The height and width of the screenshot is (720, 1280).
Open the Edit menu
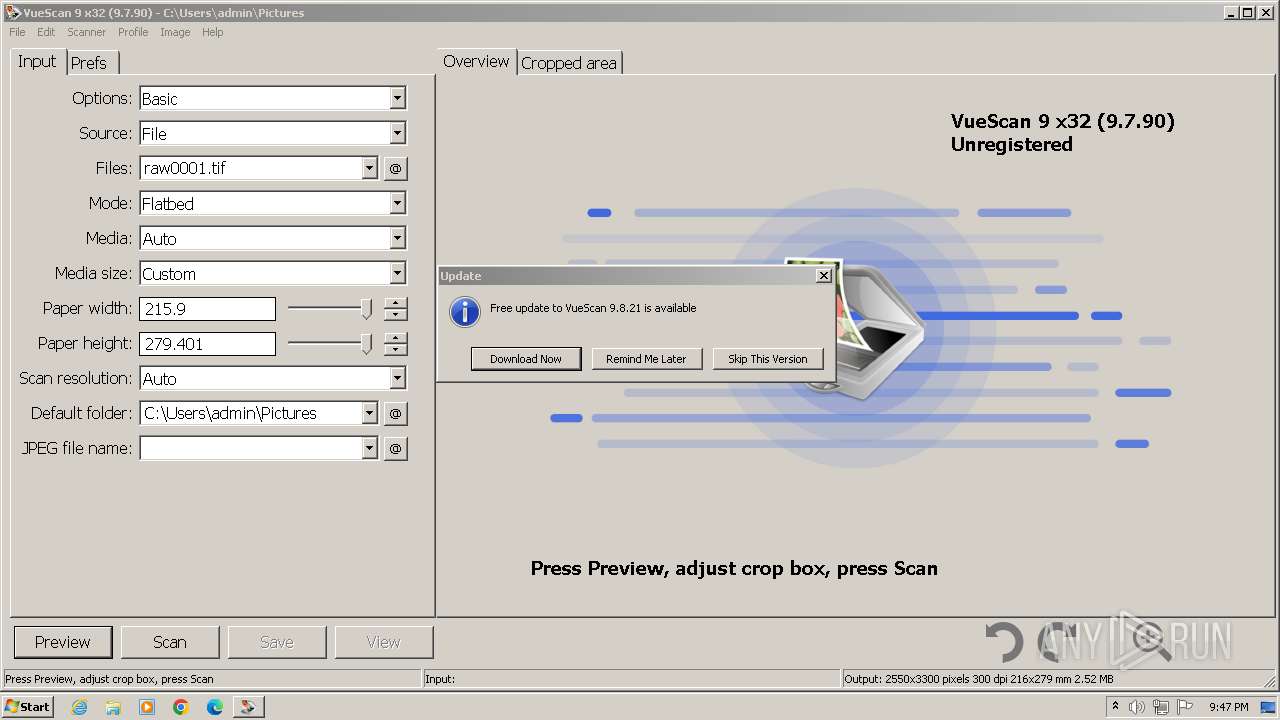(46, 32)
